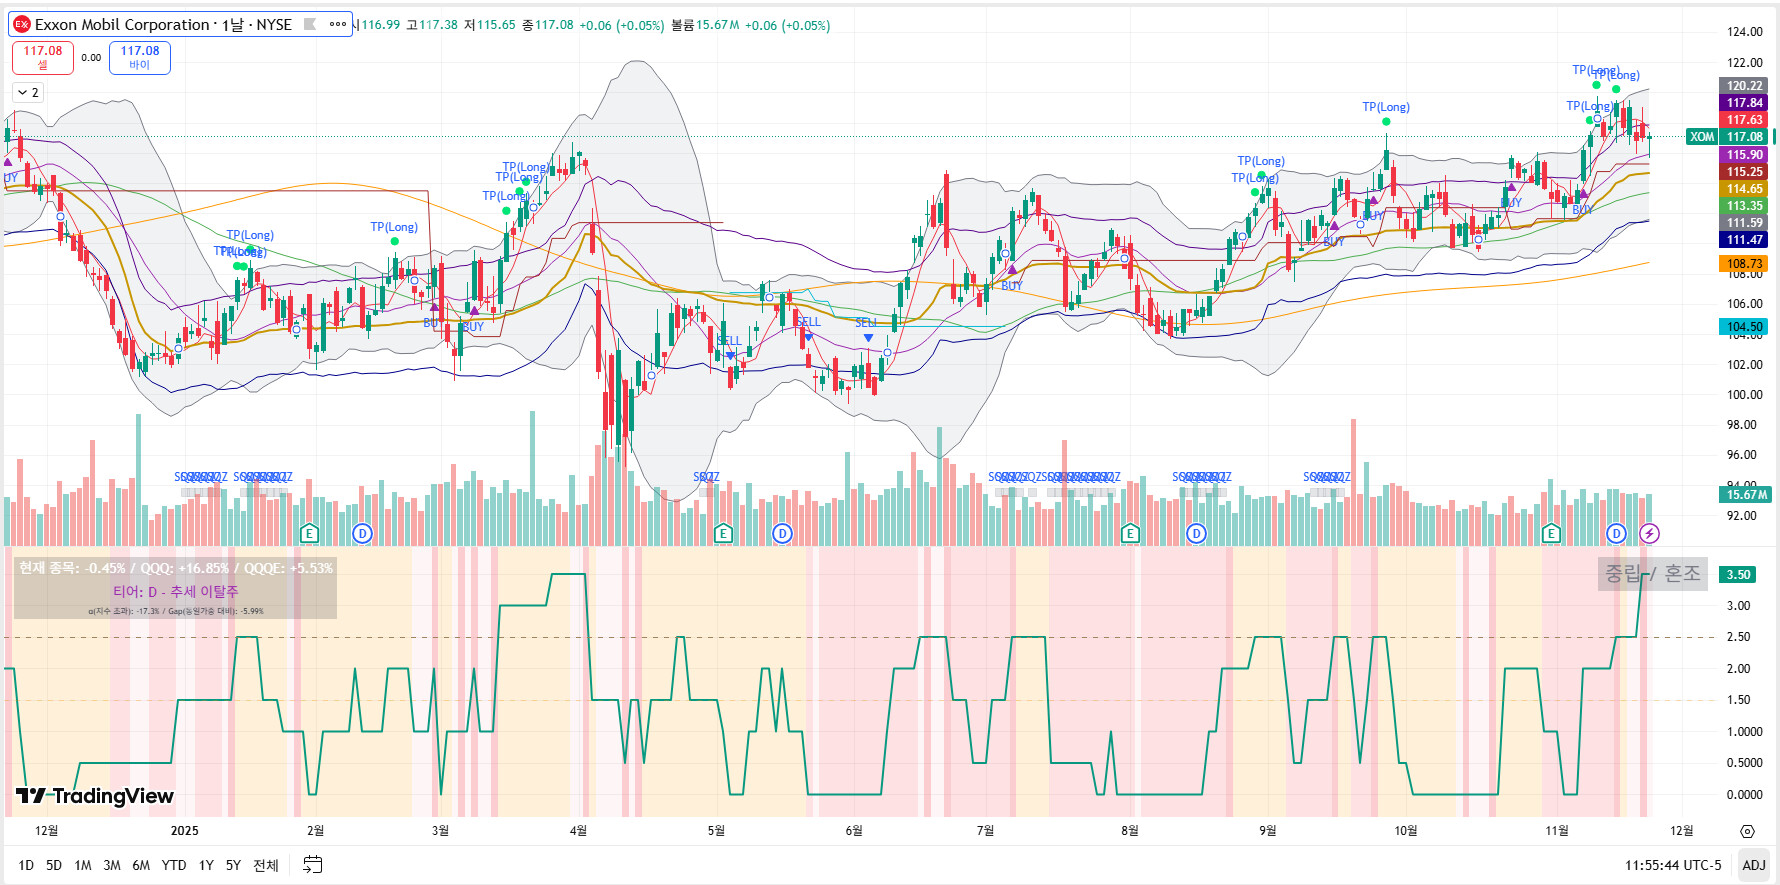Viewport: 1780px width, 885px height.
Task: Open the three-dots more menu in legend
Action: point(338,24)
